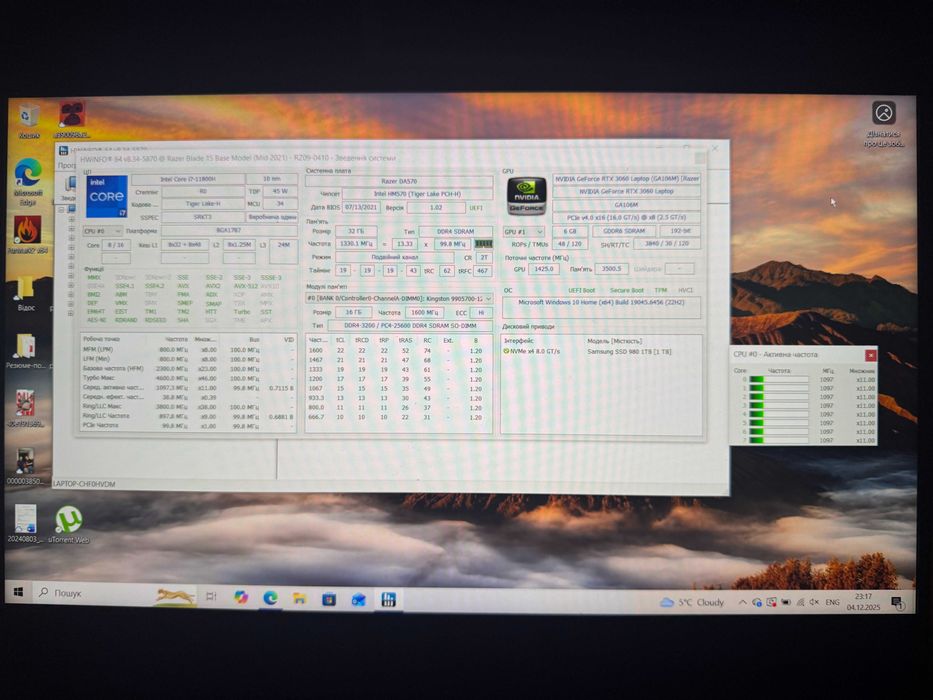Click the NVIDIA GeForce logo
Image resolution: width=933 pixels, height=700 pixels.
(x=526, y=196)
